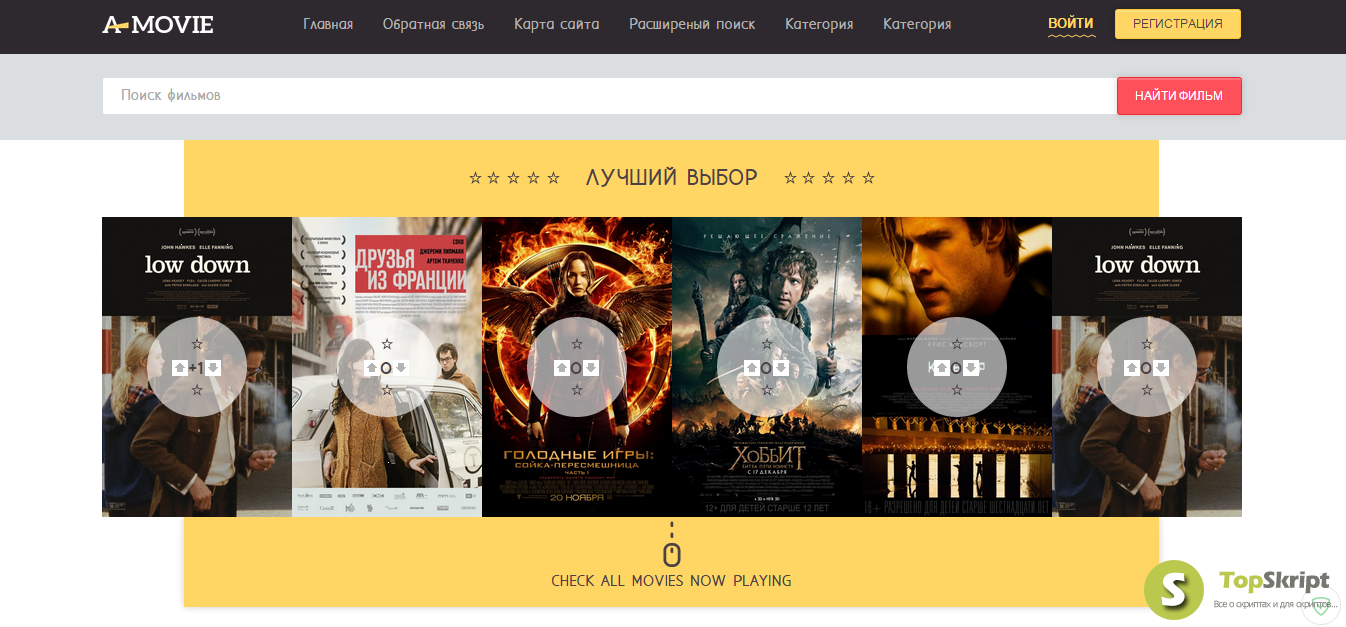Image resolution: width=1346 pixels, height=627 pixels.
Task: Click the НАЙТИ ФИЛЬМ search button
Action: tap(1179, 96)
